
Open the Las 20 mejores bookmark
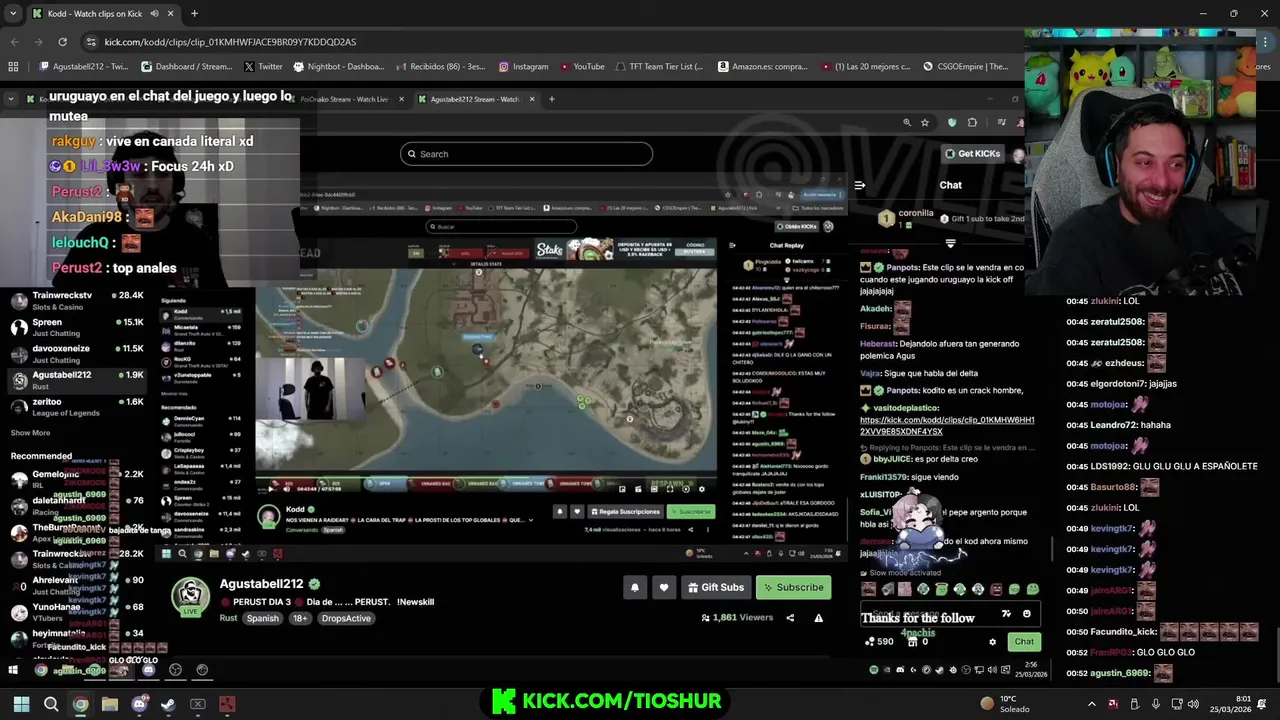865,67
